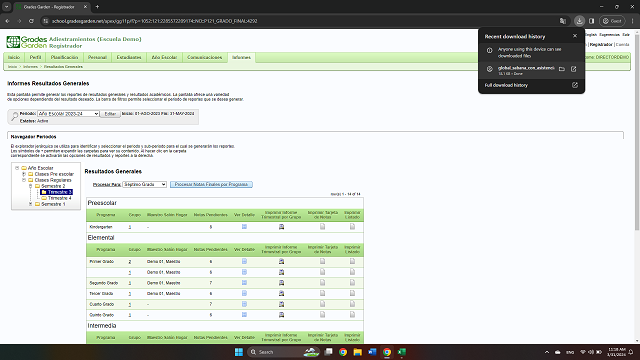This screenshot has width=640, height=360.
Task: Print trimester report for Quinto Grado
Action: 281,315
